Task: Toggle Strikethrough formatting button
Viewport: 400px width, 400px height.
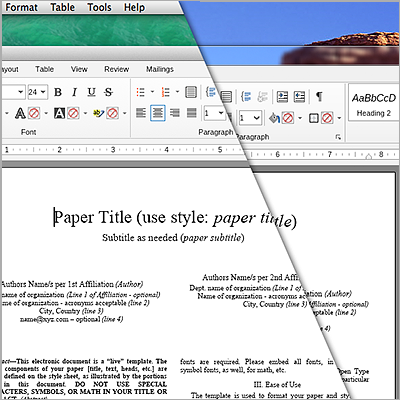Action: tap(108, 92)
